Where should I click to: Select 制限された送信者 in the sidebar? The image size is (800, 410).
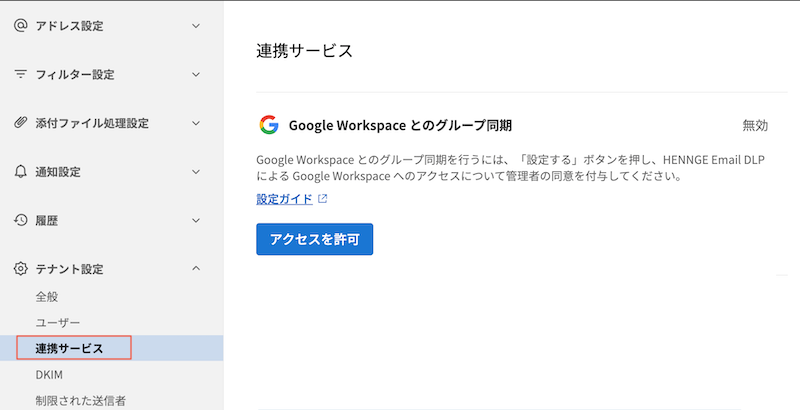coord(81,401)
